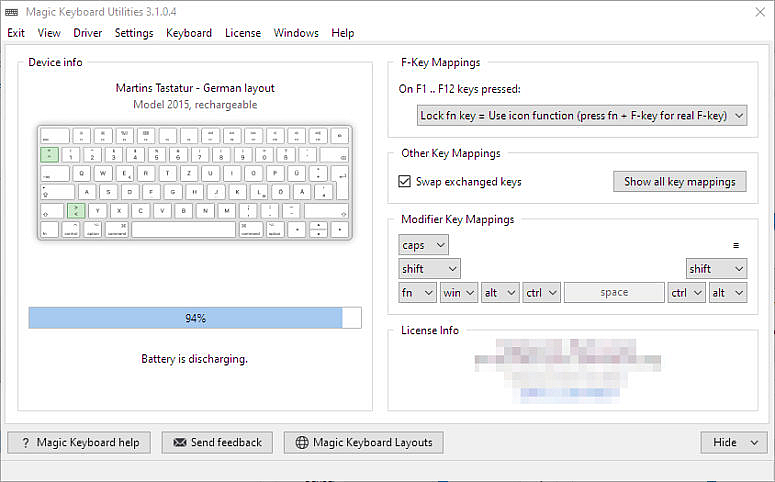Click 'Martins Tastatur - German layout' text
This screenshot has width=775, height=482.
pyautogui.click(x=195, y=88)
